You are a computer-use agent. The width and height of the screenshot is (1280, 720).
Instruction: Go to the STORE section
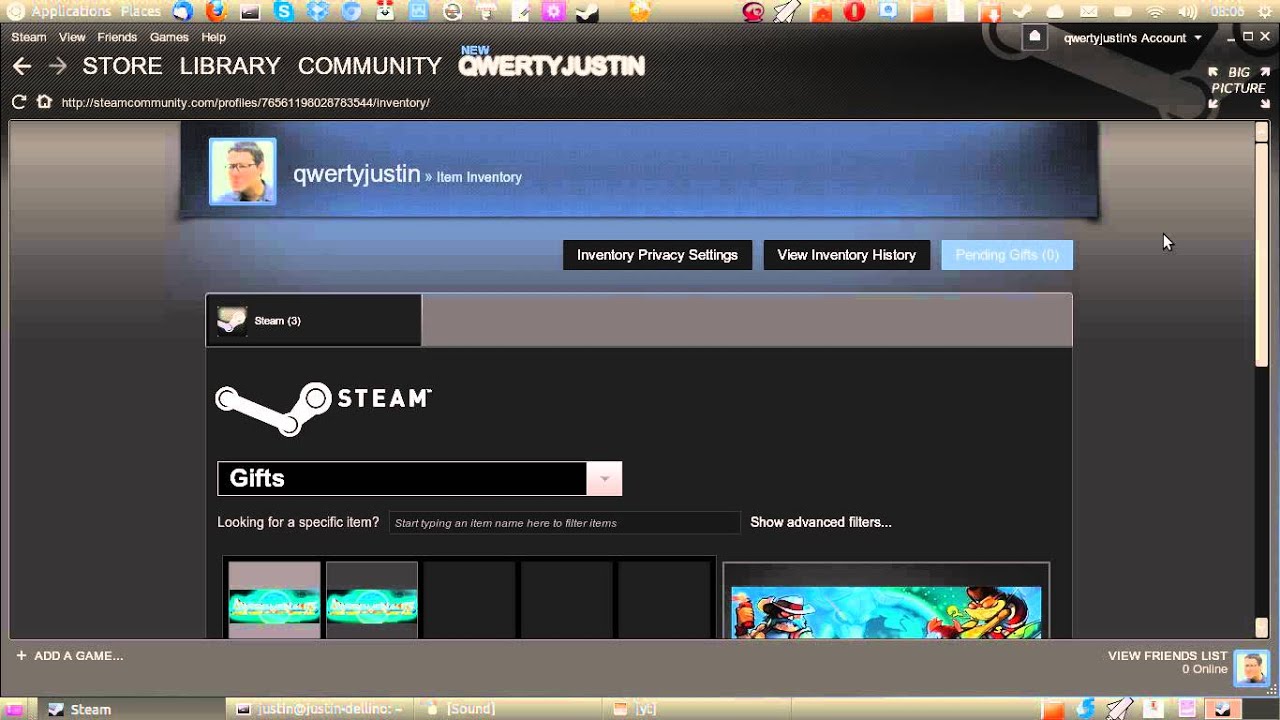[x=122, y=66]
